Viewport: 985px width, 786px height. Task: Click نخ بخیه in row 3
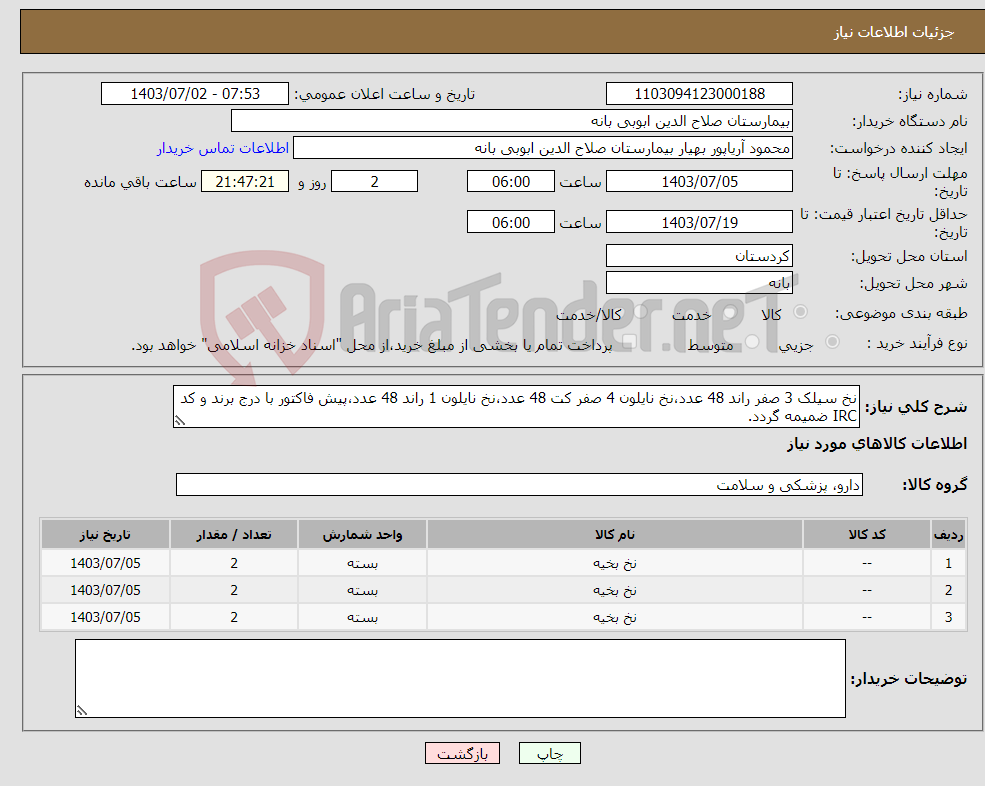[615, 617]
